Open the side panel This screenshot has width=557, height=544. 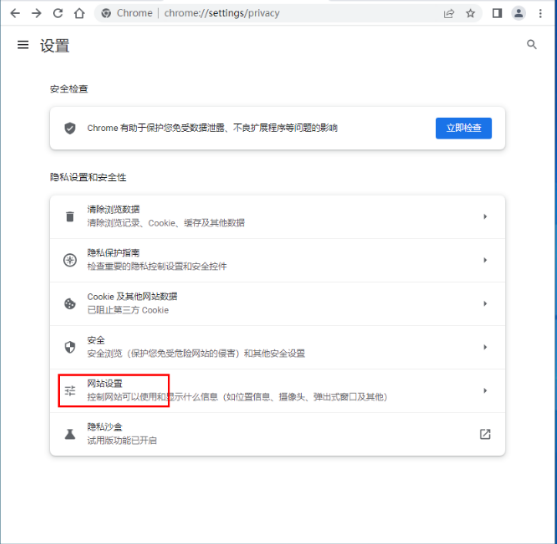click(497, 14)
